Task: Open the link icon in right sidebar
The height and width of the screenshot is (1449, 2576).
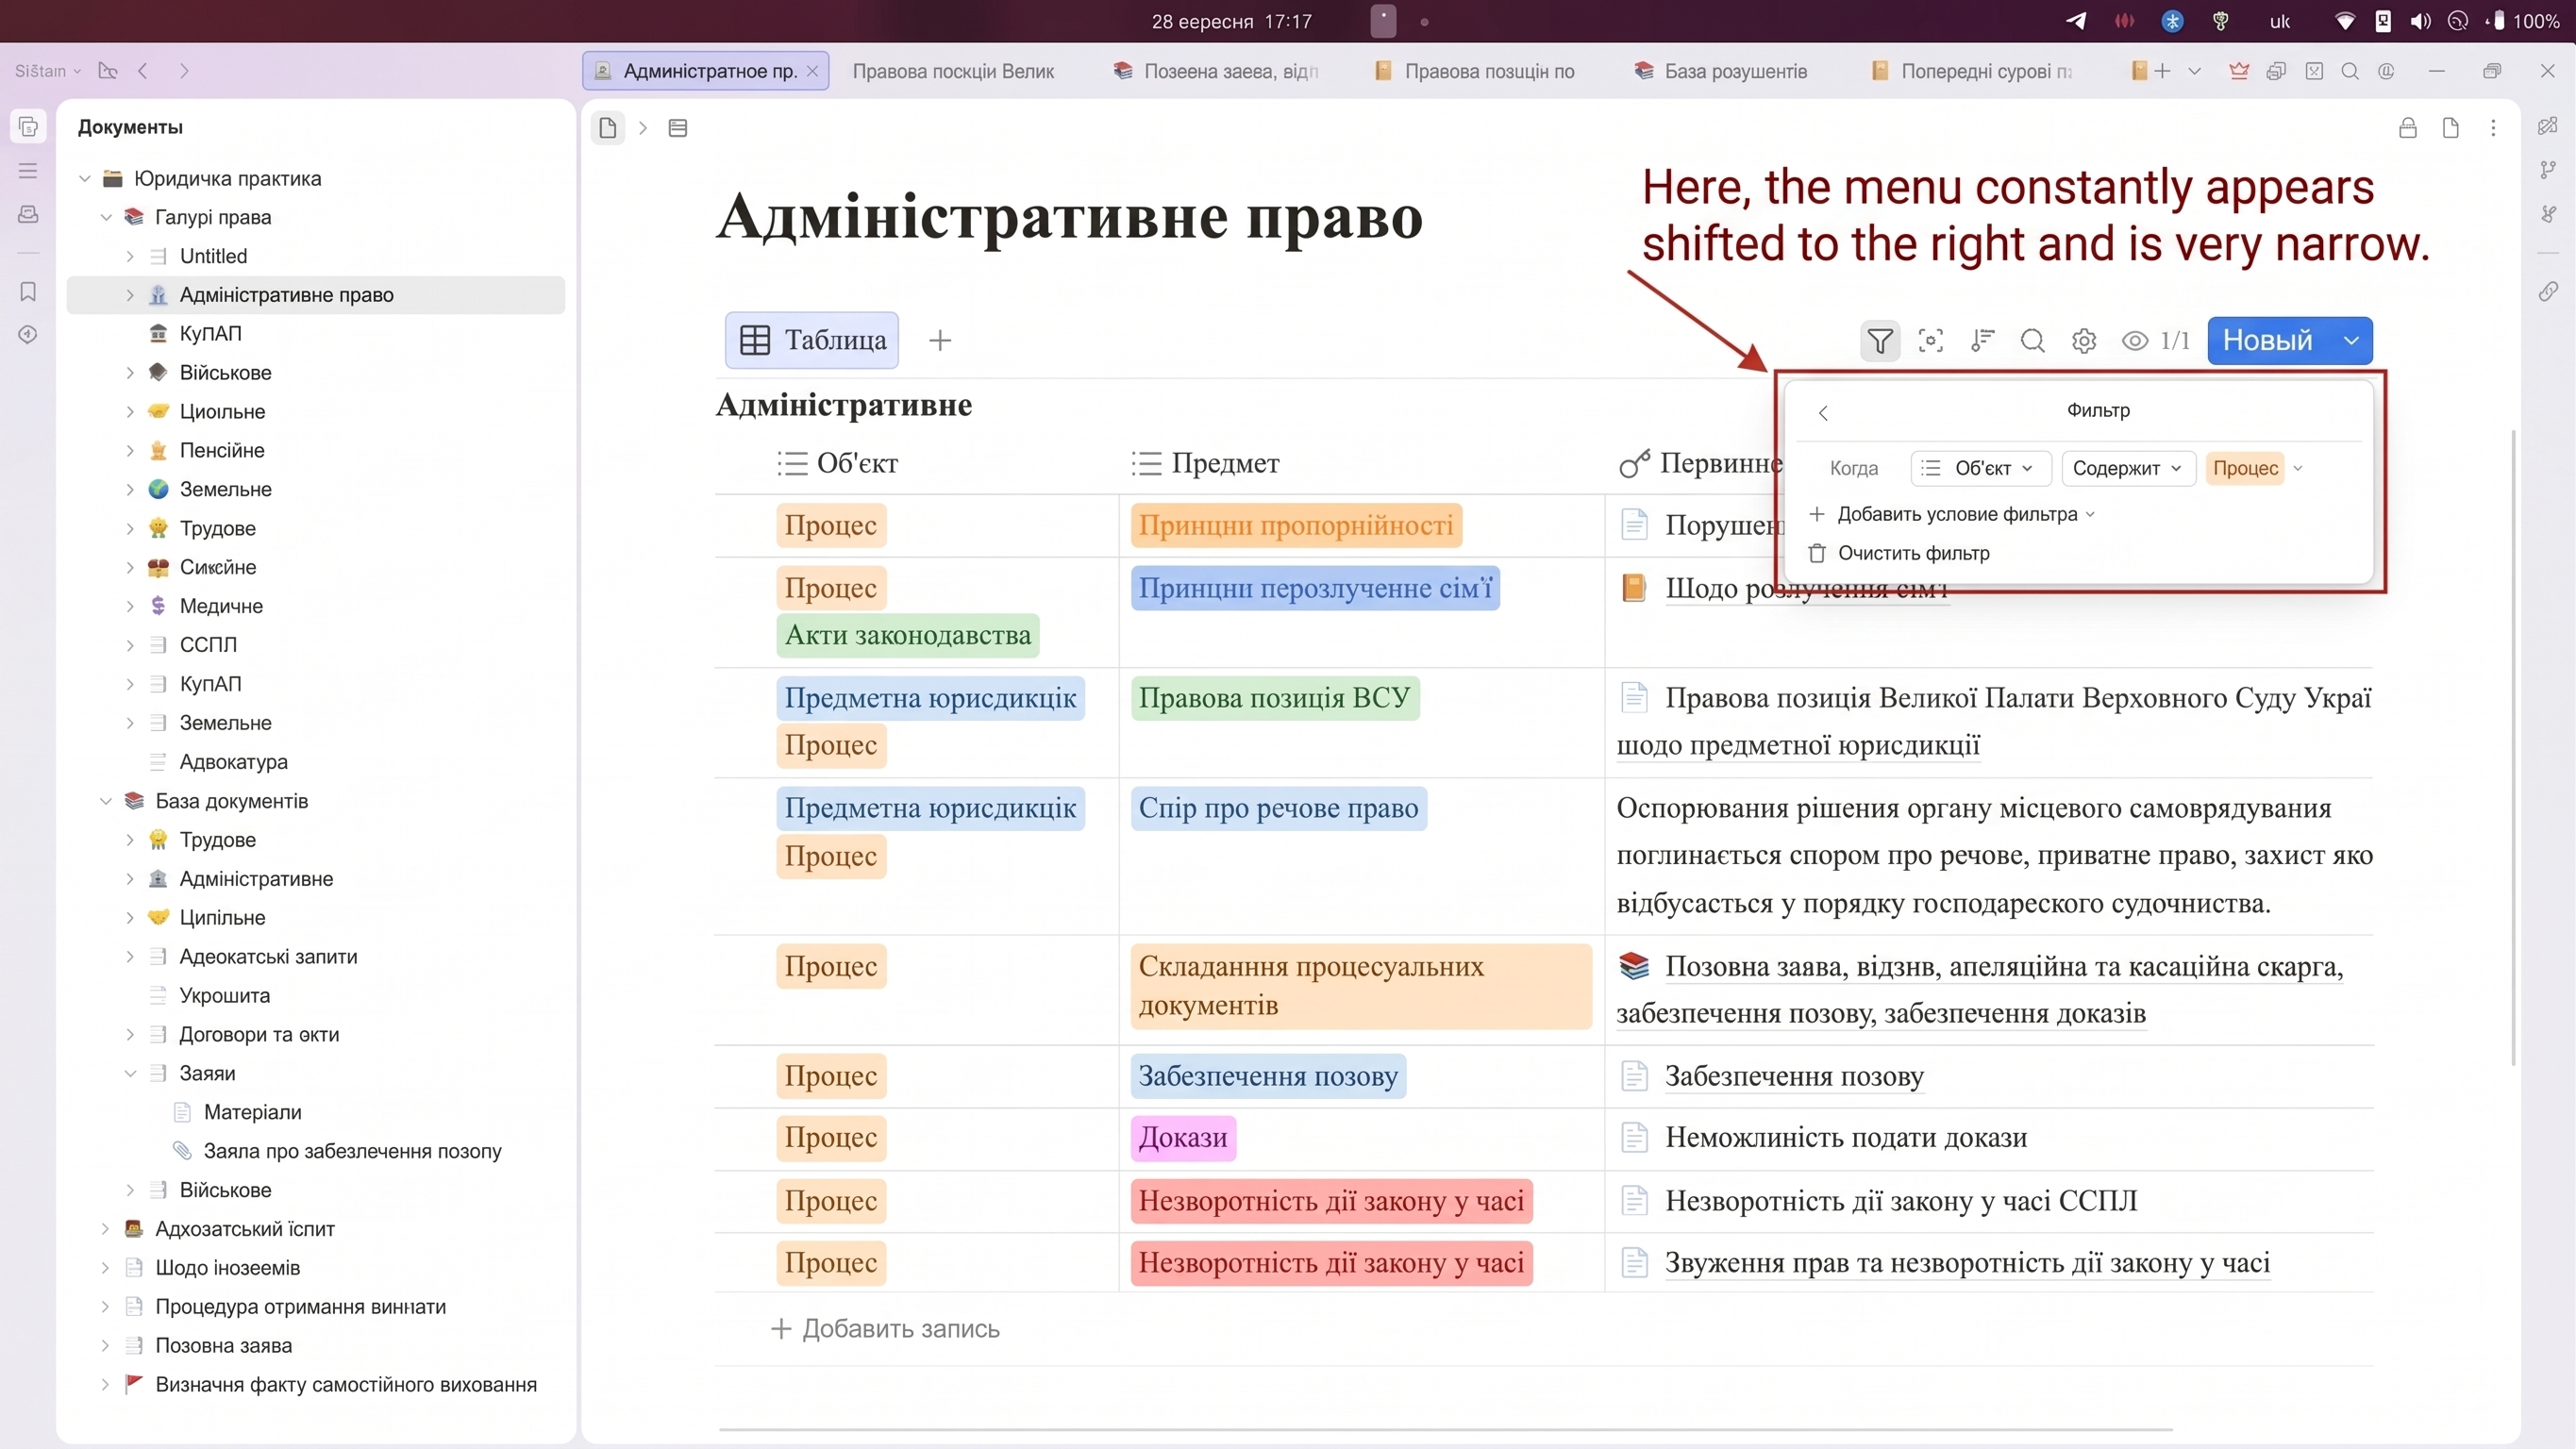Action: point(2548,291)
